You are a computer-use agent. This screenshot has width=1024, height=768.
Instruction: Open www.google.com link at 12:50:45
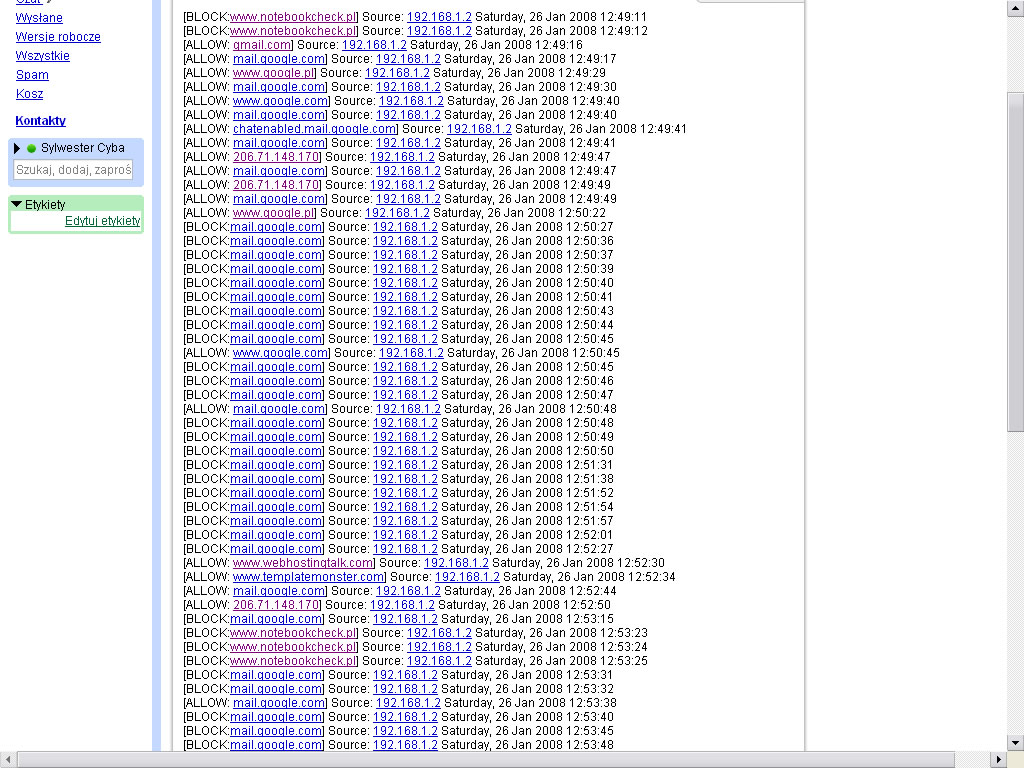pos(281,353)
